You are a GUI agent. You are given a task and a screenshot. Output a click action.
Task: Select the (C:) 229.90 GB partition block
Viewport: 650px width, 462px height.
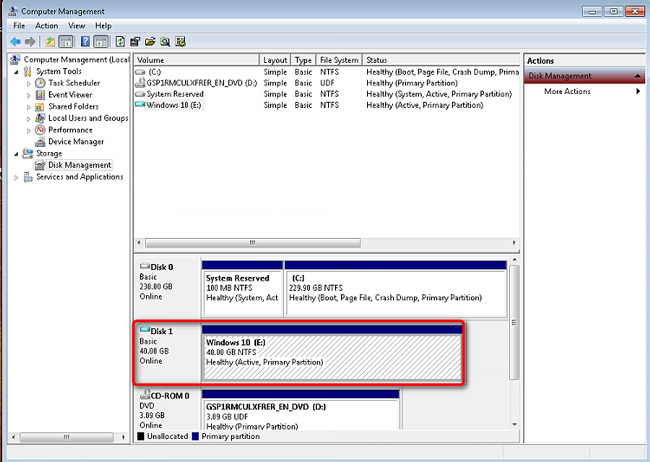coord(395,289)
